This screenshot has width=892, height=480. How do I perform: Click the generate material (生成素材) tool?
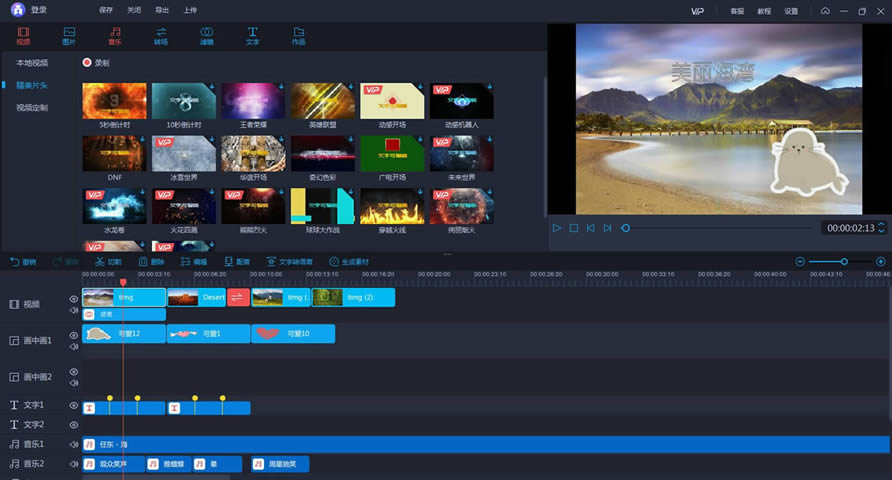[x=349, y=262]
